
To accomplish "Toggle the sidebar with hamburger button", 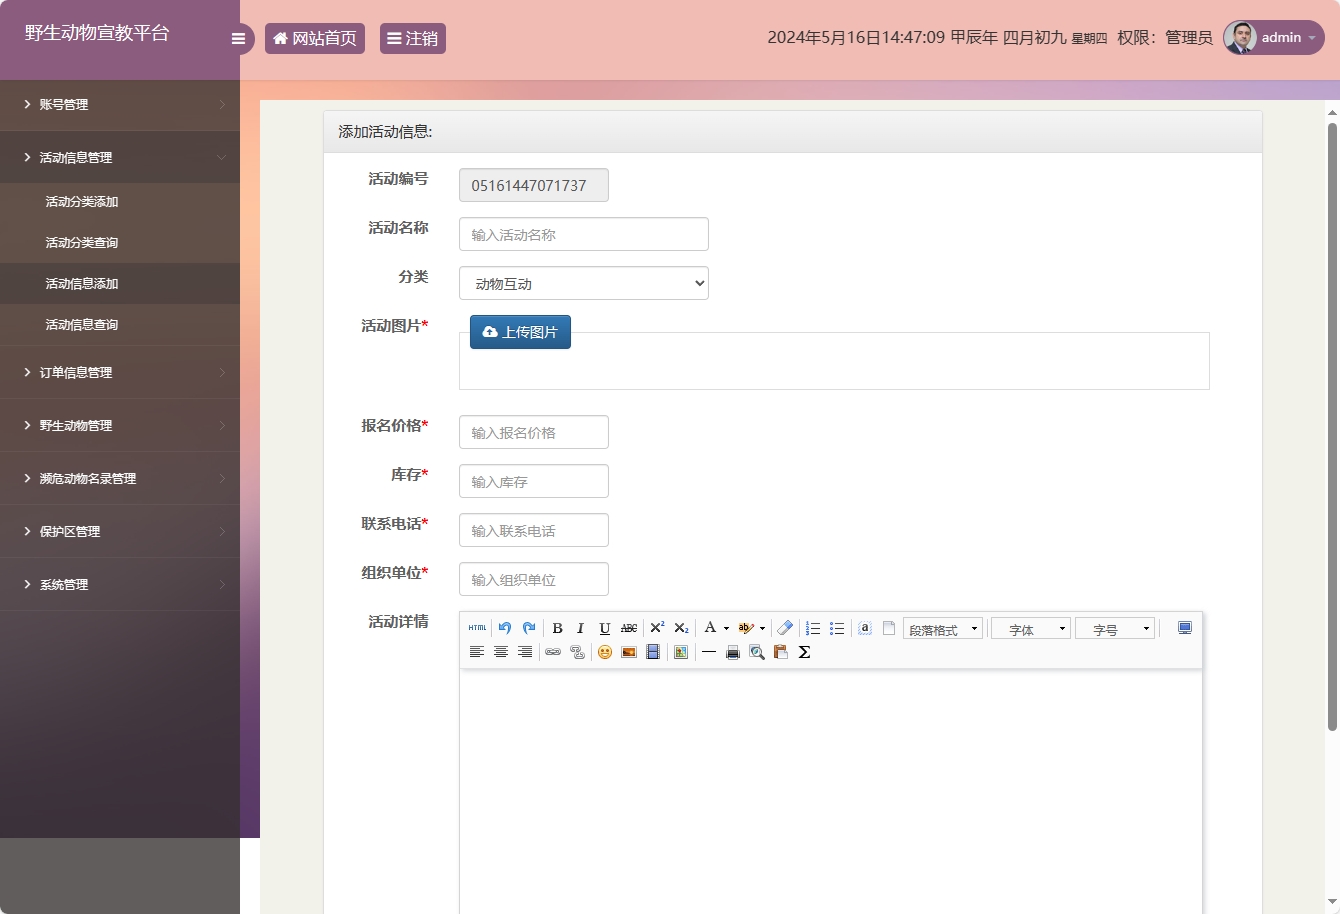I will 238,39.
